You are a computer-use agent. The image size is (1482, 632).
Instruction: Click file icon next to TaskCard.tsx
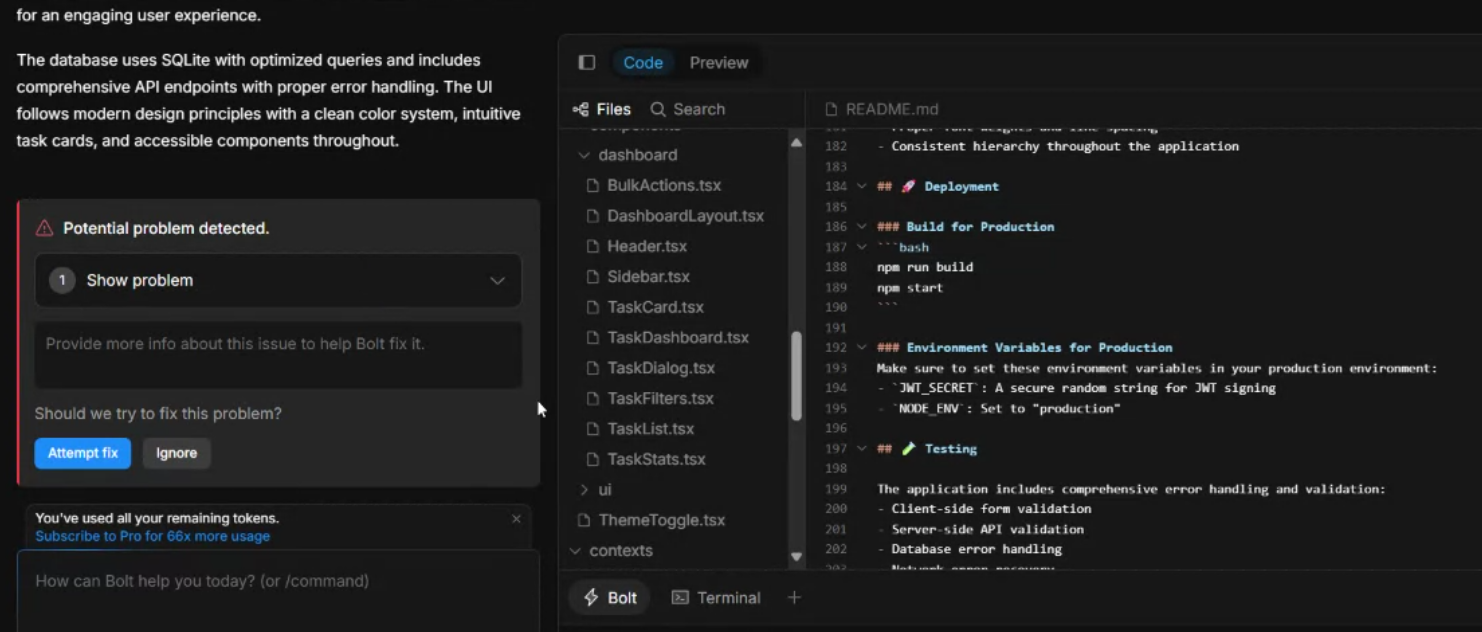592,307
